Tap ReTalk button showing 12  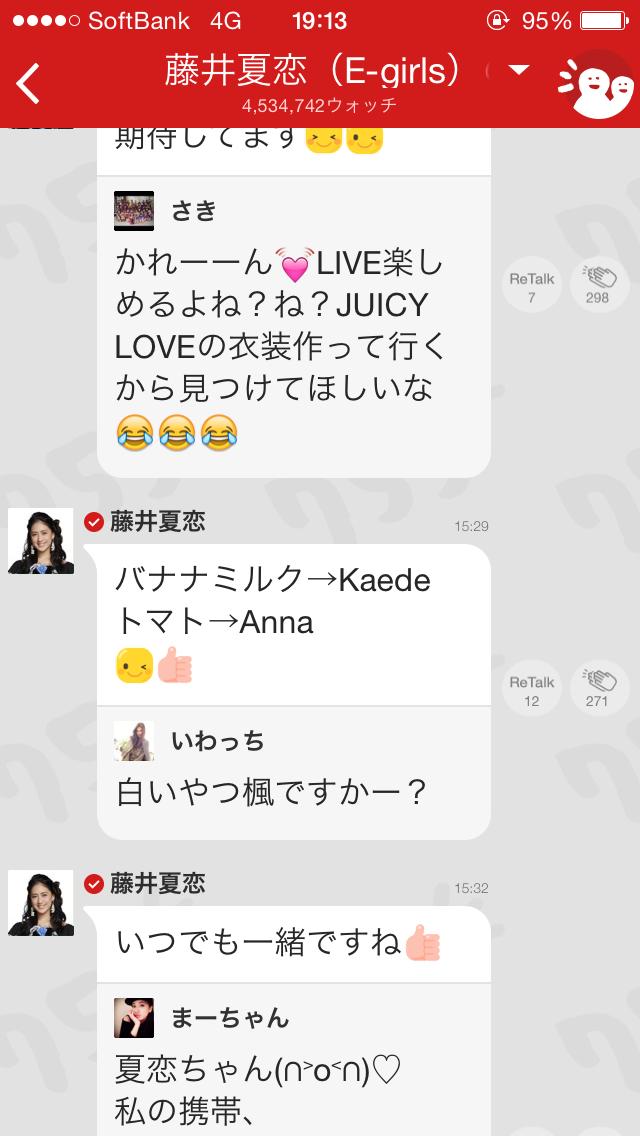point(531,690)
